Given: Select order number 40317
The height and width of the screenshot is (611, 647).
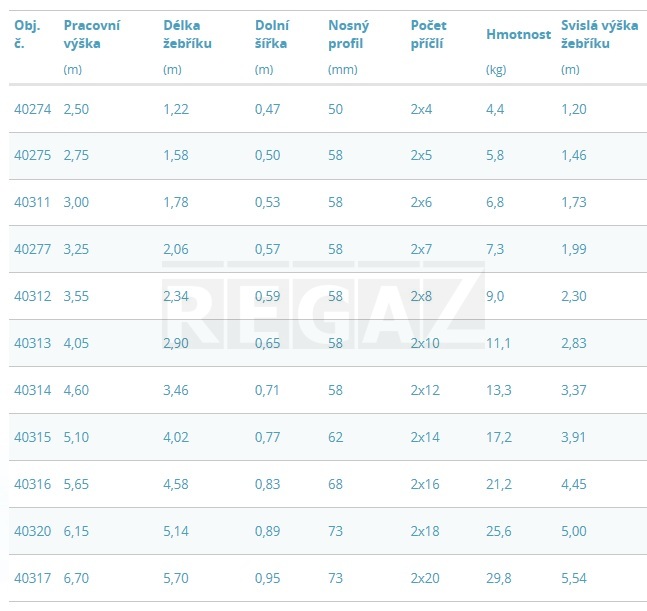Looking at the screenshot, I should pos(33,578).
